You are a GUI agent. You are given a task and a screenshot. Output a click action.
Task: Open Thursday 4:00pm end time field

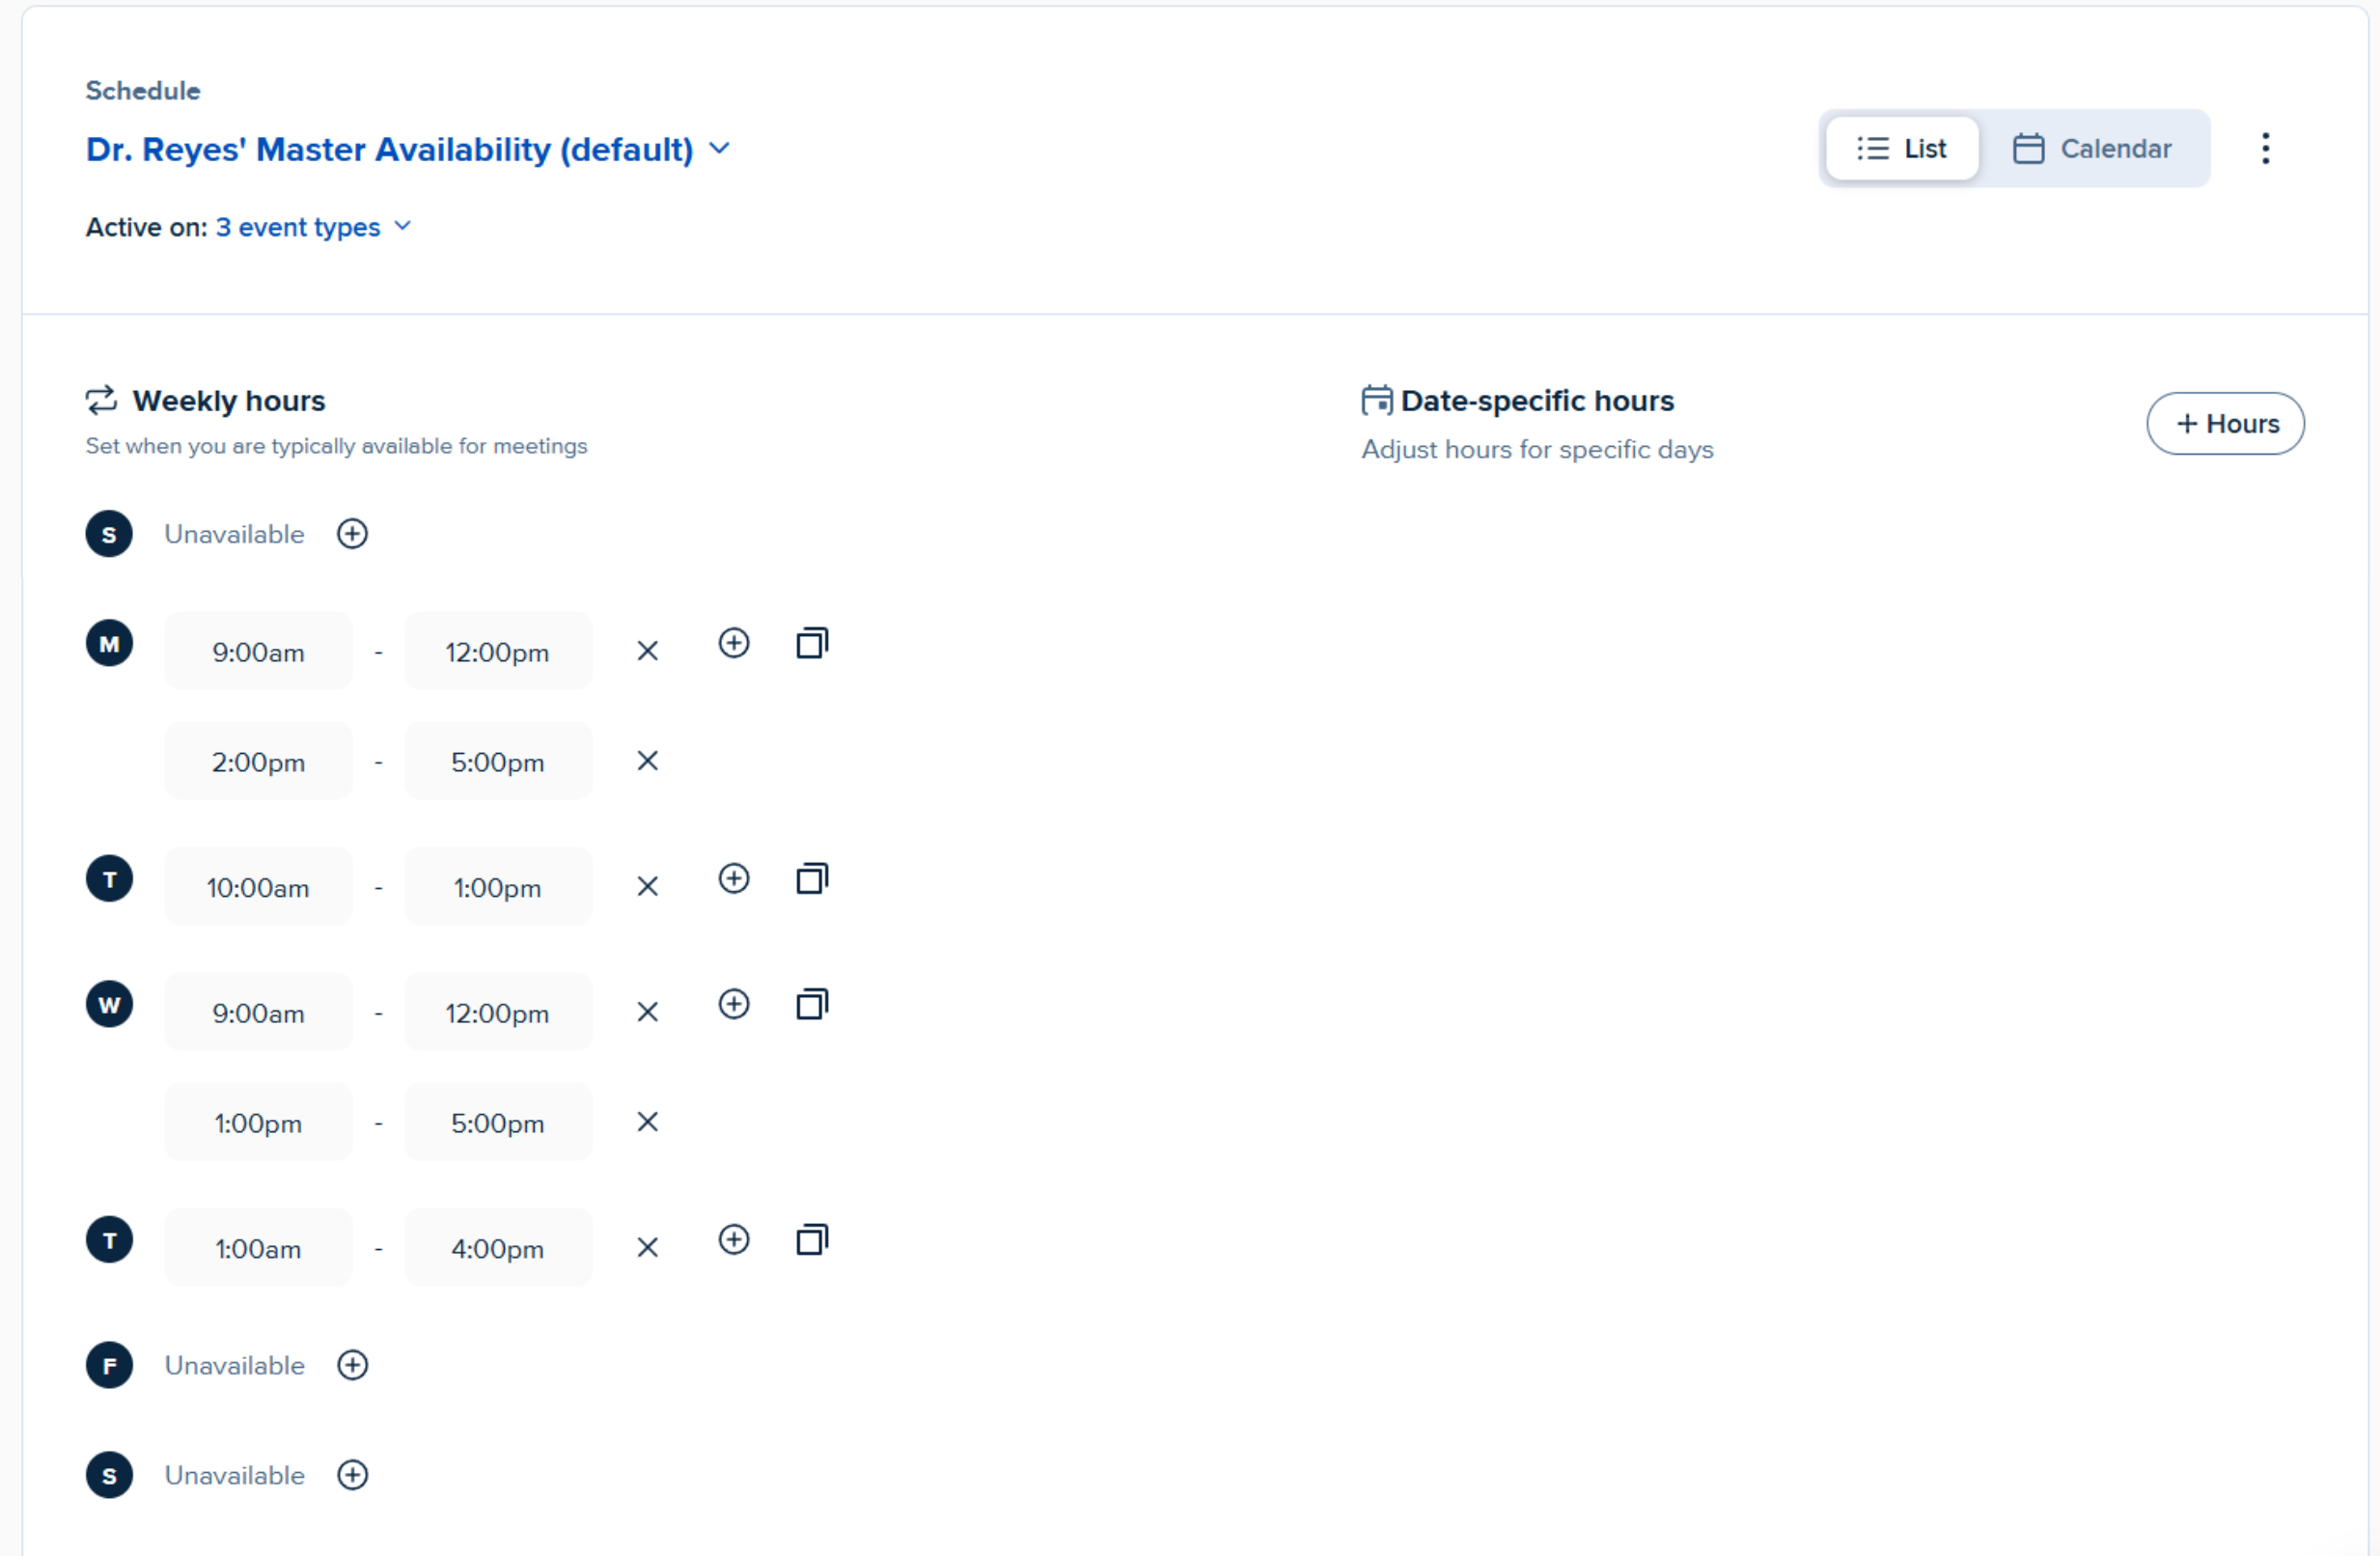coord(498,1248)
